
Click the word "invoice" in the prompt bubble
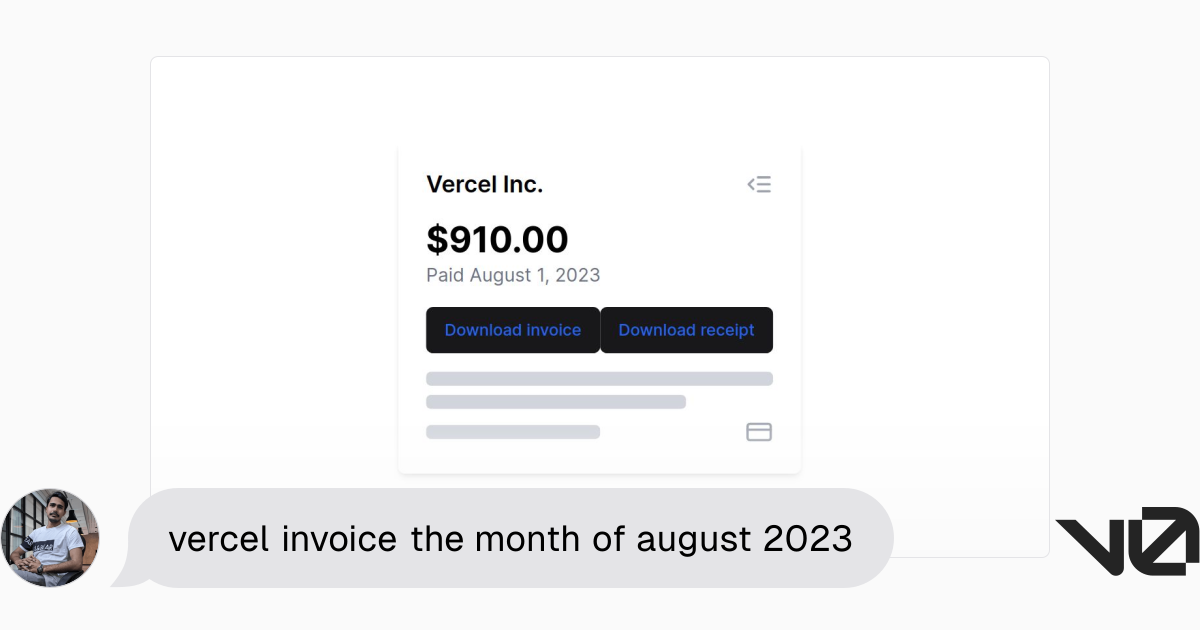click(340, 540)
